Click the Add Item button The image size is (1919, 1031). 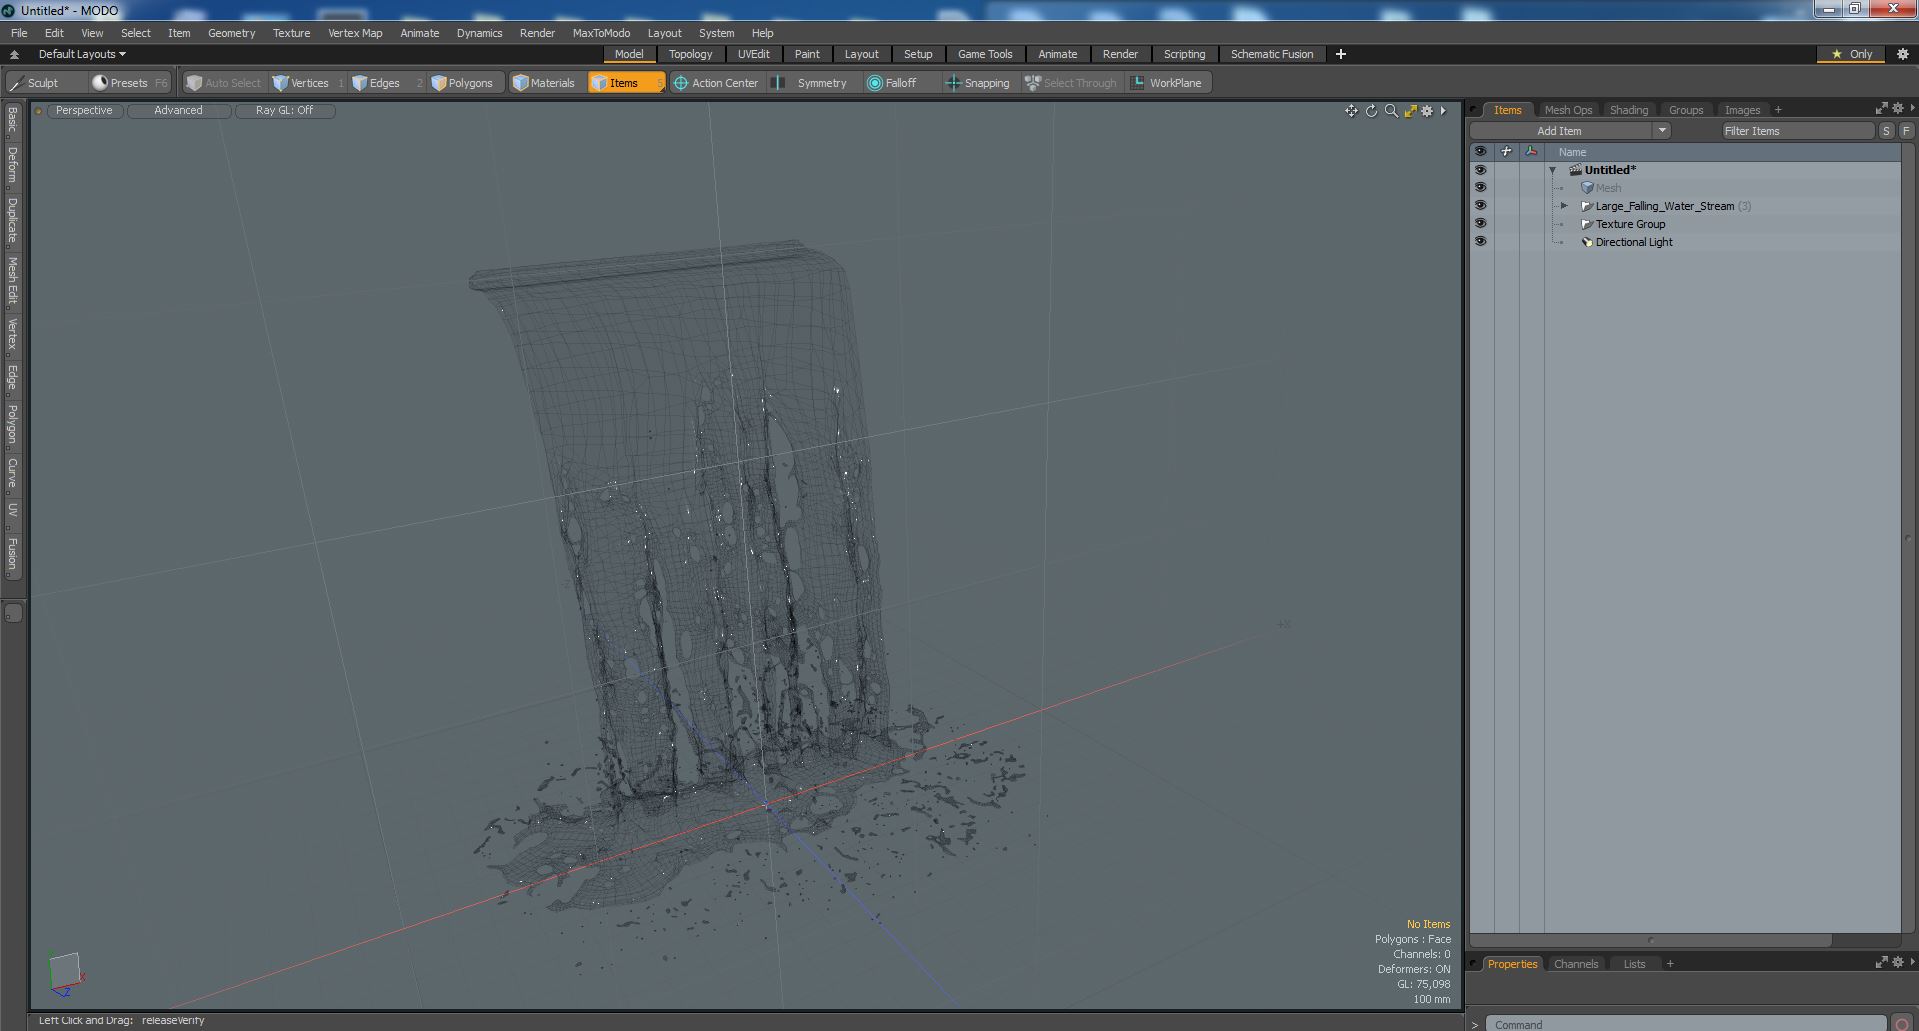pos(1560,131)
